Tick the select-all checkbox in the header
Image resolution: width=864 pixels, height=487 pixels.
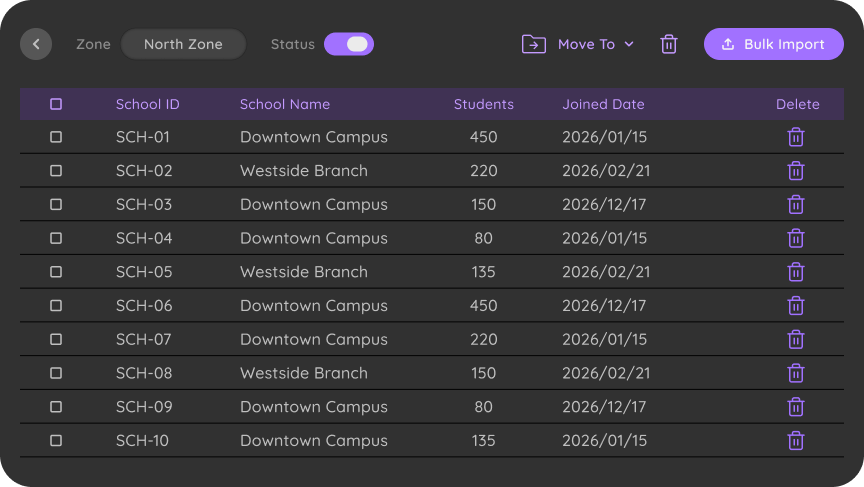pyautogui.click(x=56, y=104)
